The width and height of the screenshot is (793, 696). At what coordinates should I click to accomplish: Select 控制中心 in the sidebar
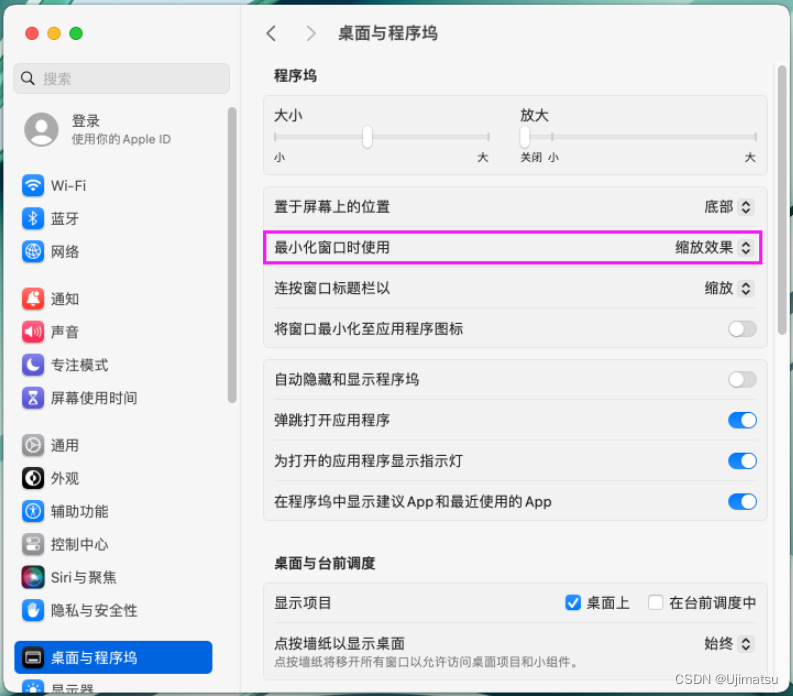79,544
